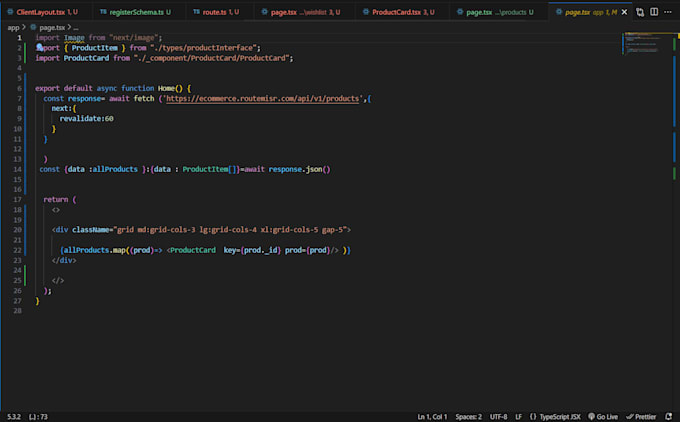Change file encoding UTF-8
This screenshot has width=680, height=422.
pos(498,417)
